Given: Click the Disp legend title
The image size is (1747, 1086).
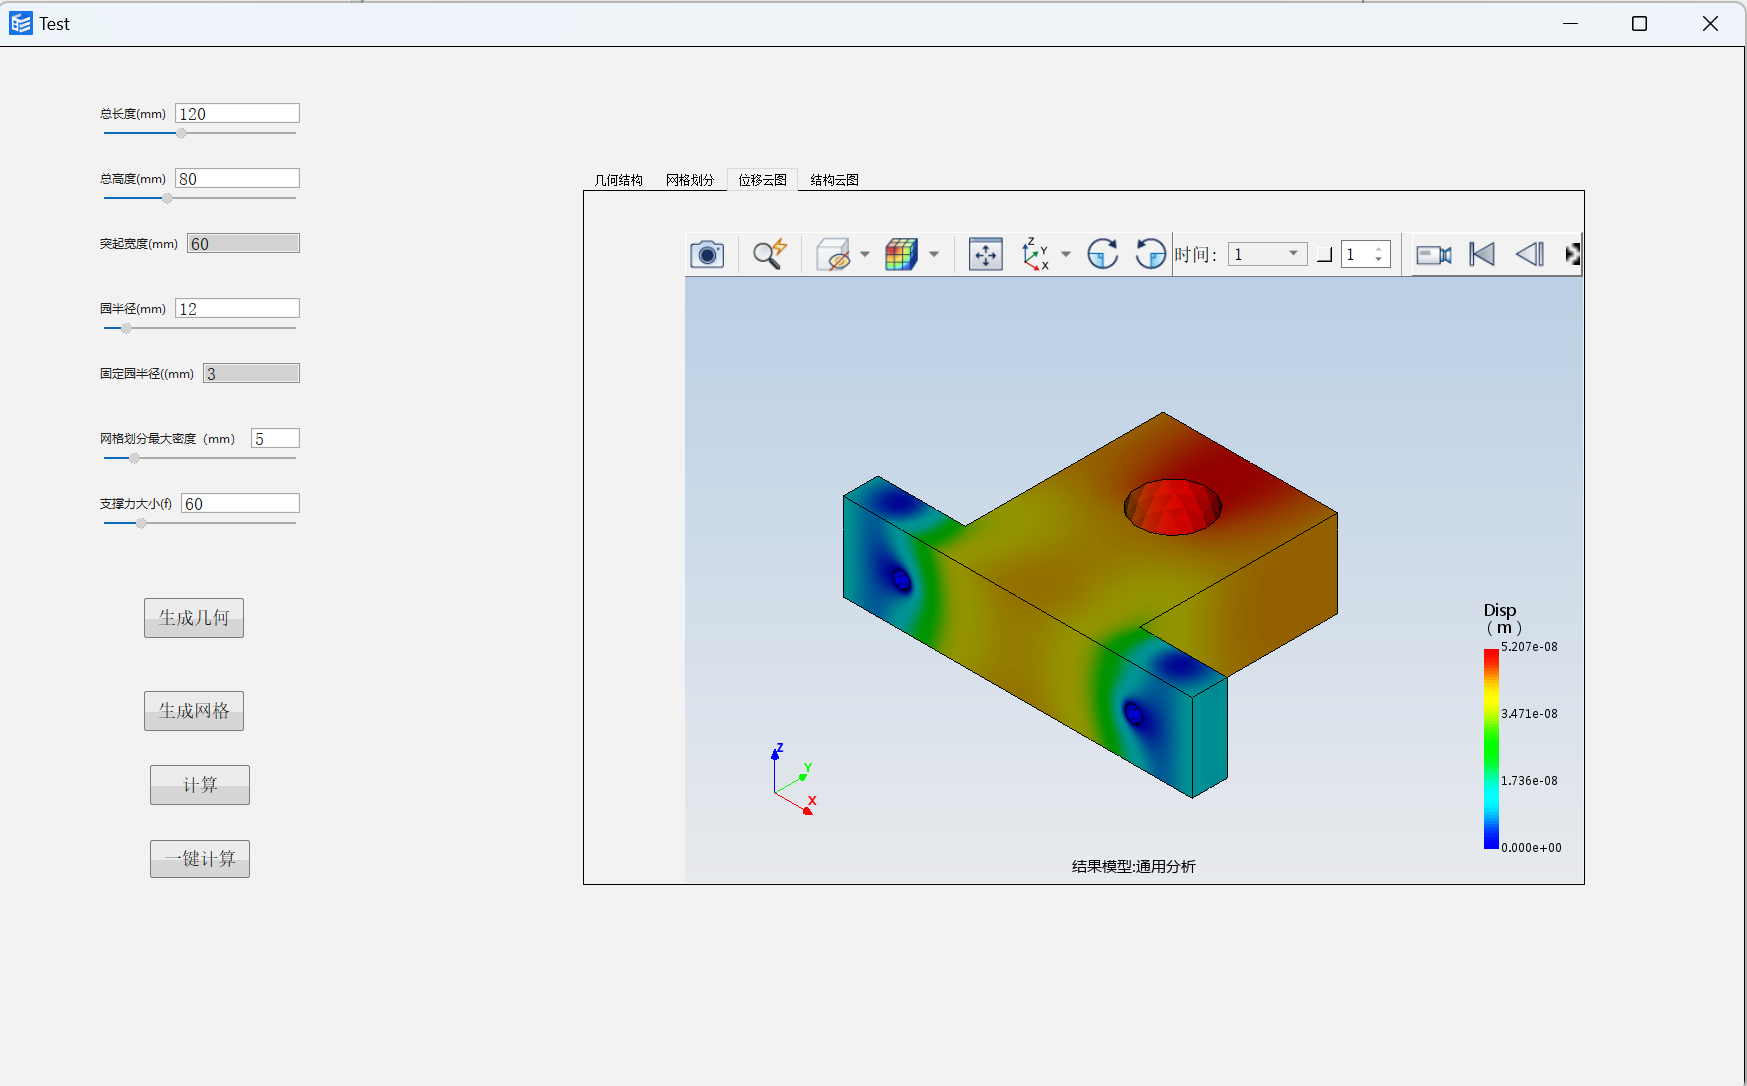Looking at the screenshot, I should pos(1501,619).
